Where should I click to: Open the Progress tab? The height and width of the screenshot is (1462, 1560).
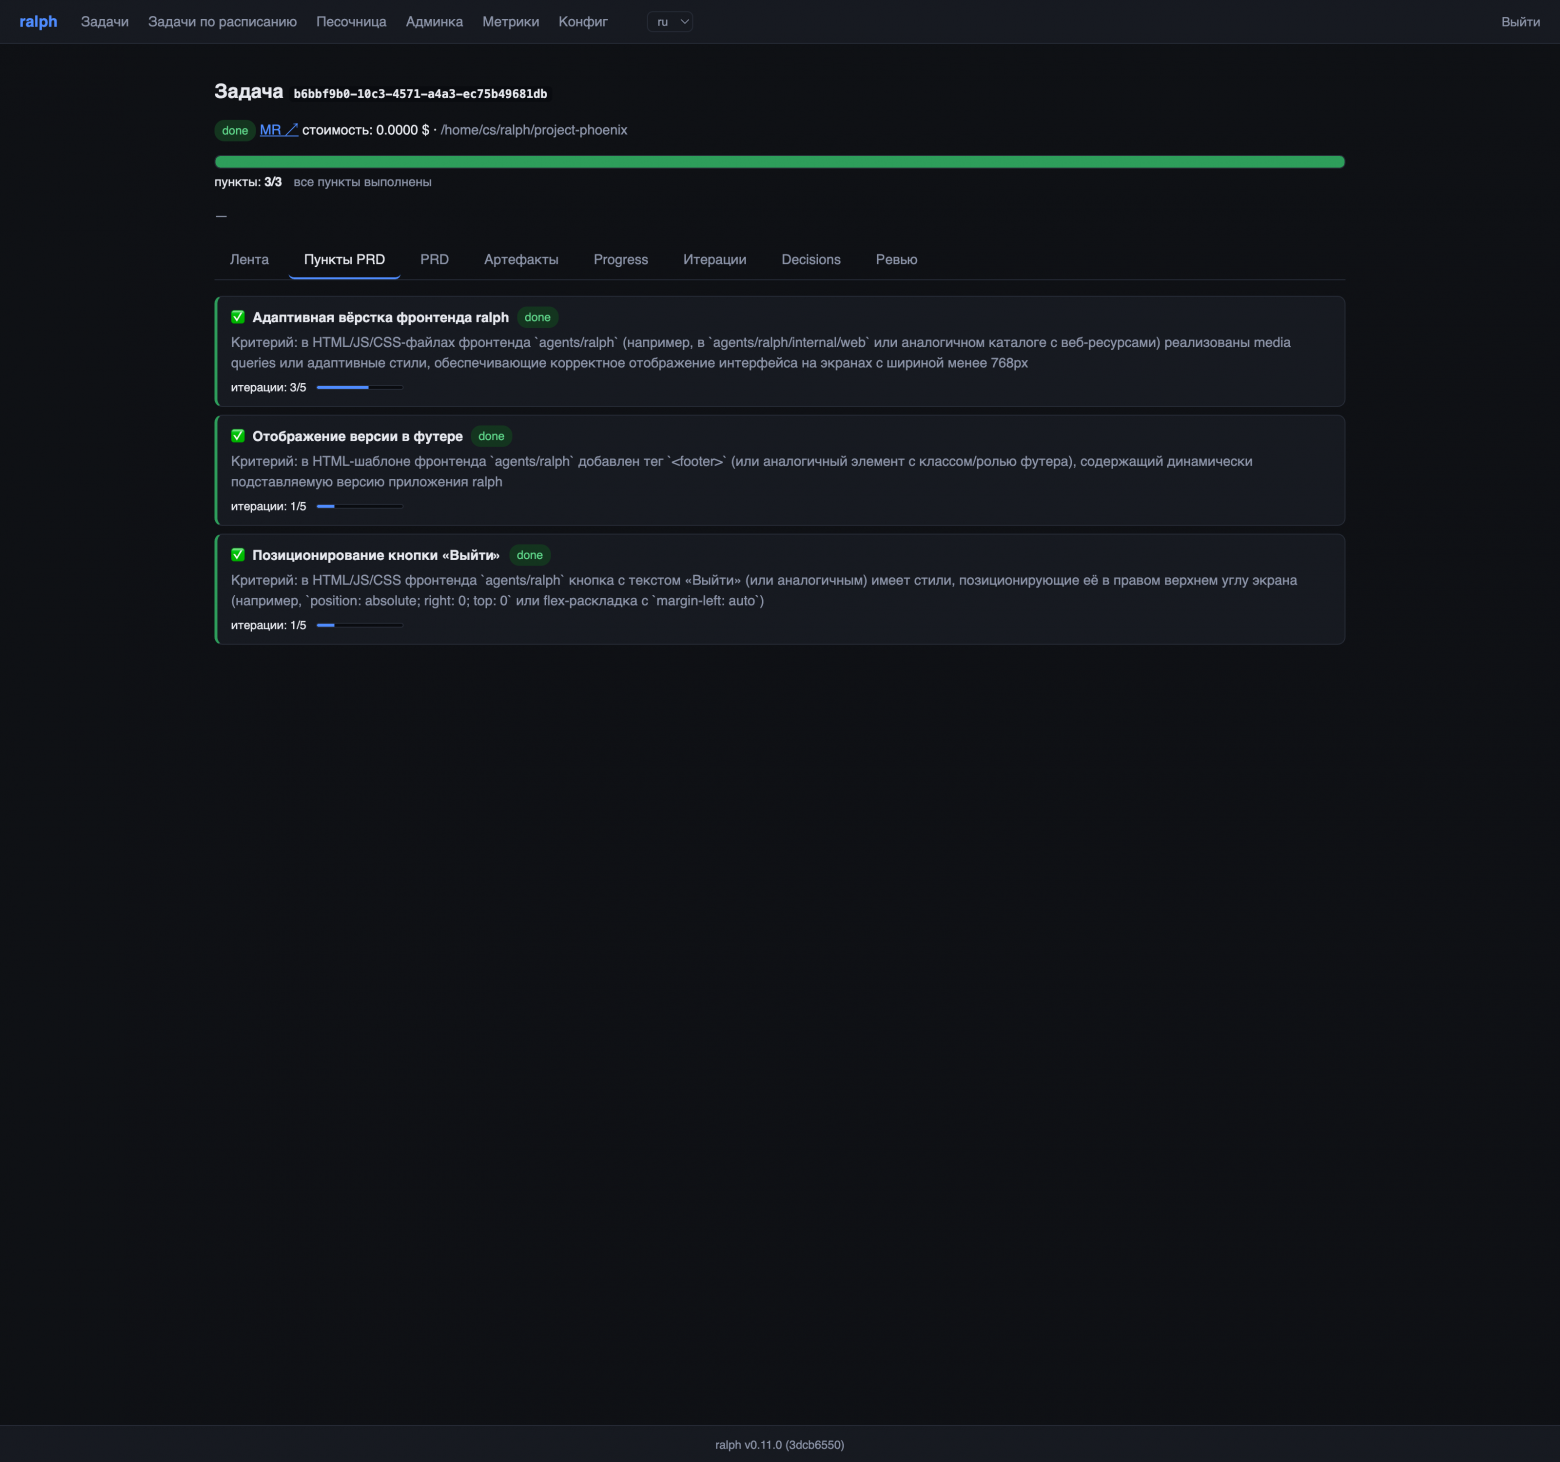[621, 260]
